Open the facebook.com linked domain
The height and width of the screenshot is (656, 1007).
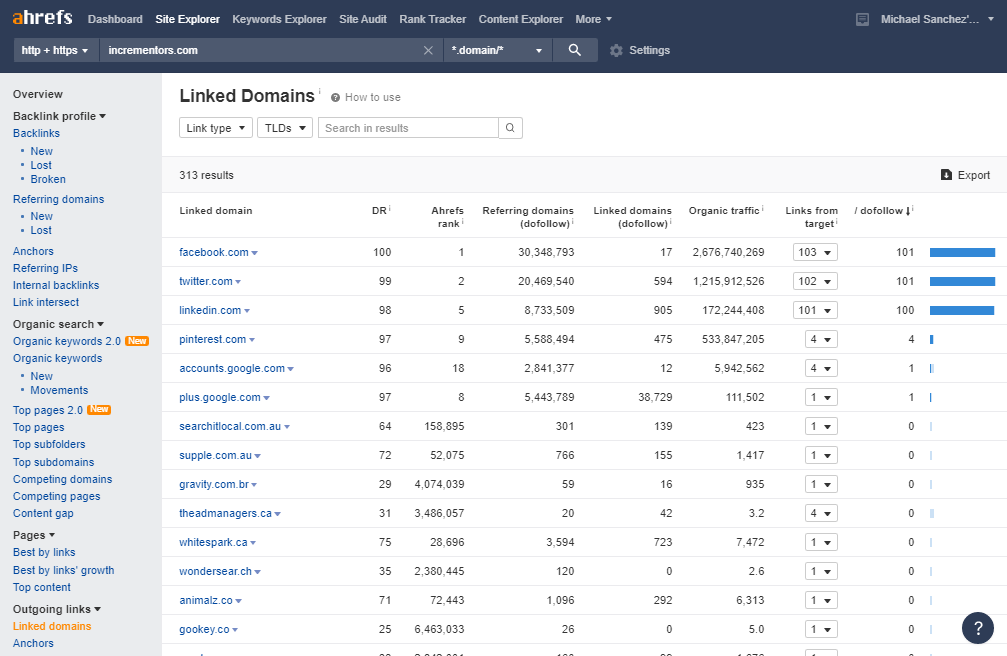(x=214, y=253)
